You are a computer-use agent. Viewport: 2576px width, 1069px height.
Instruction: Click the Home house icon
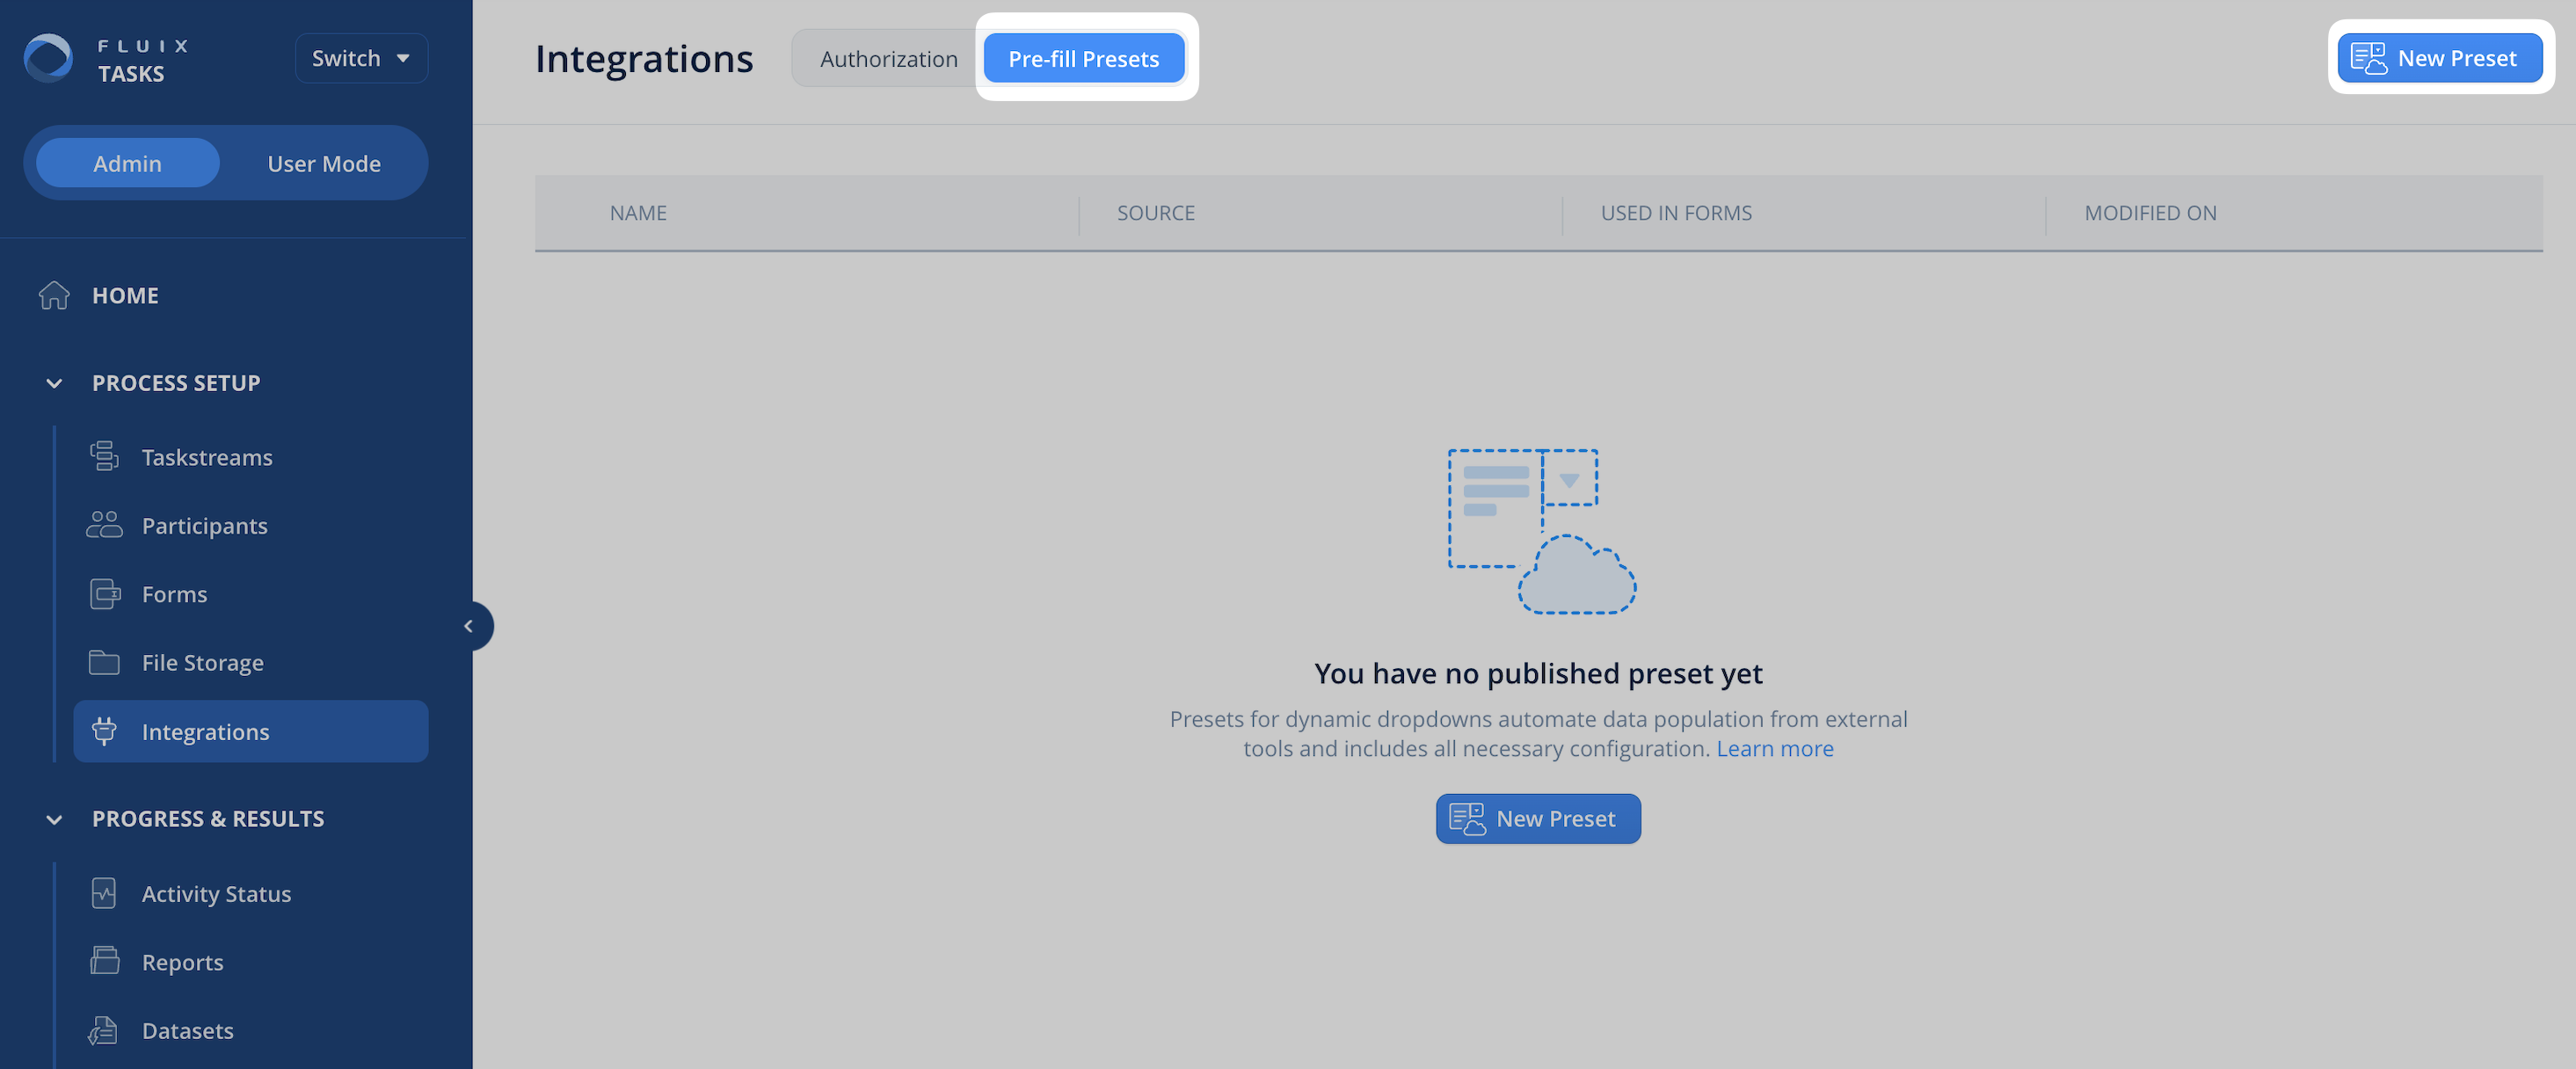pos(54,296)
